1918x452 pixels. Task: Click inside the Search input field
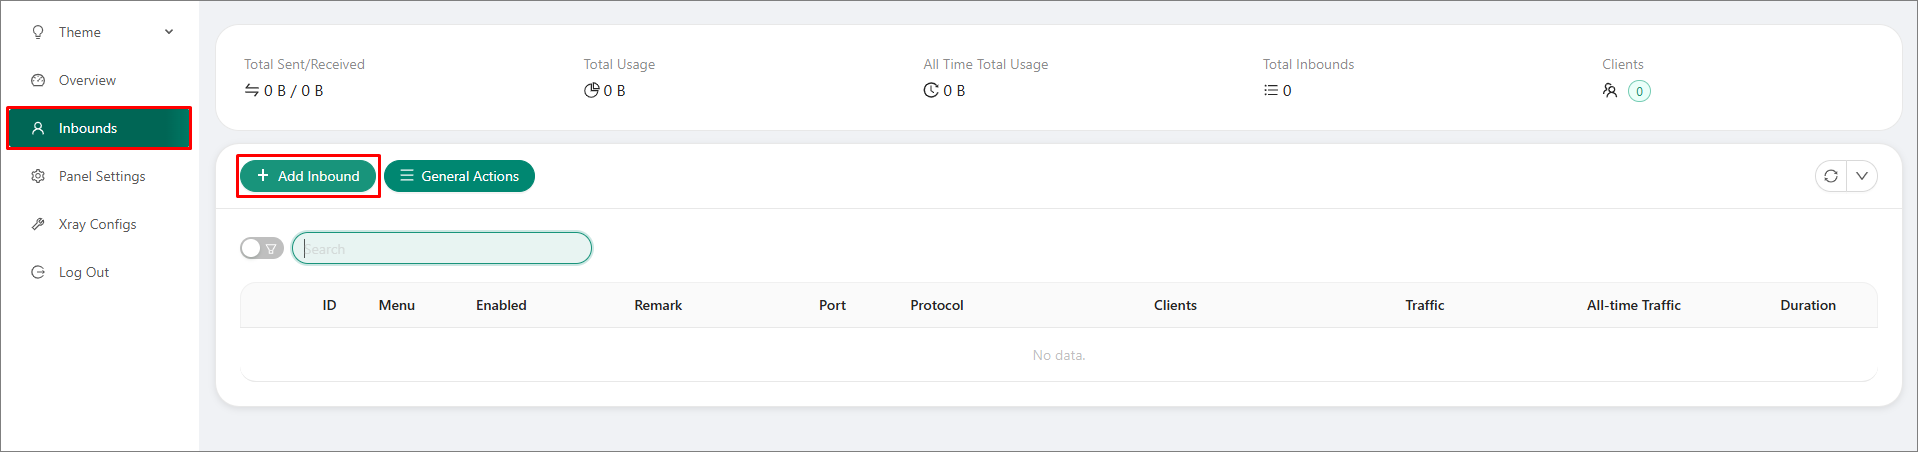(442, 248)
